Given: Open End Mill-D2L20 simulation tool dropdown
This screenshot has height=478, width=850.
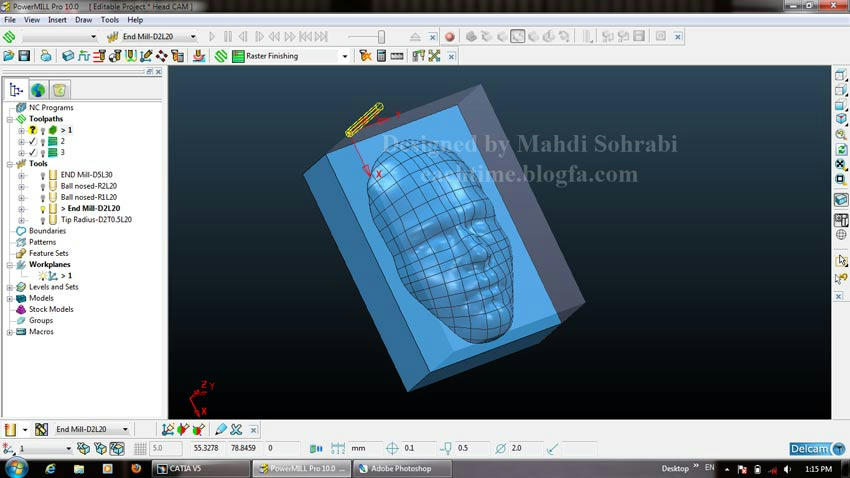Looking at the screenshot, I should click(x=193, y=37).
